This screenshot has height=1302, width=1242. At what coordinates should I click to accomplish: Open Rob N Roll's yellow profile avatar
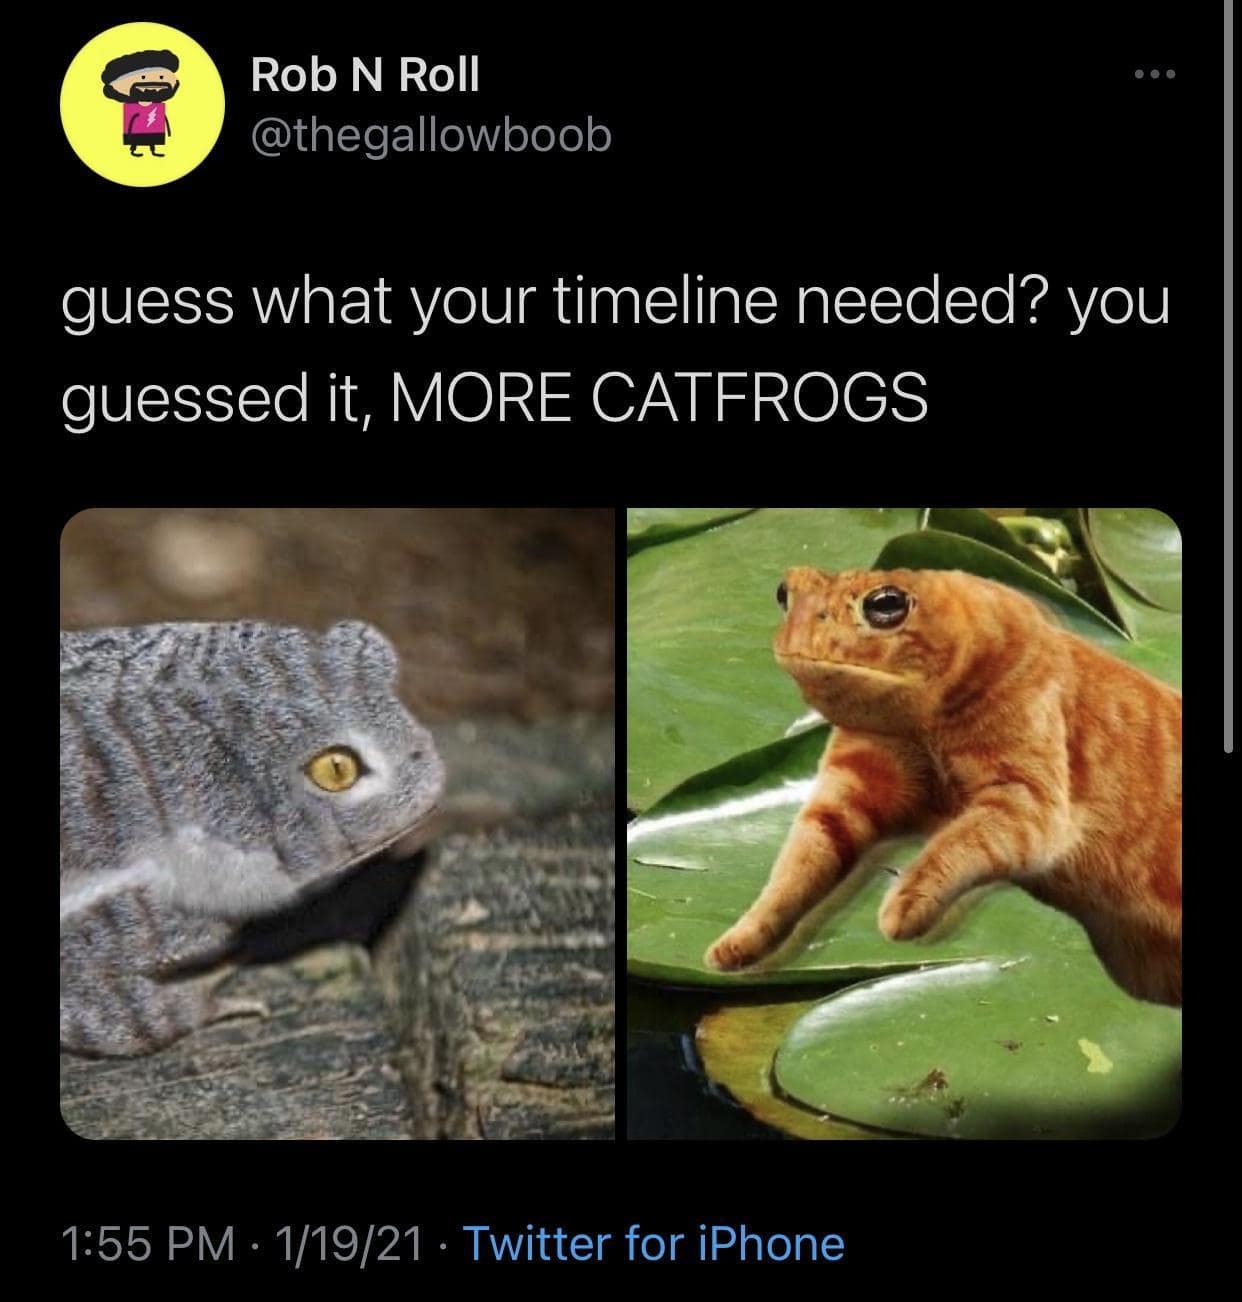[143, 102]
